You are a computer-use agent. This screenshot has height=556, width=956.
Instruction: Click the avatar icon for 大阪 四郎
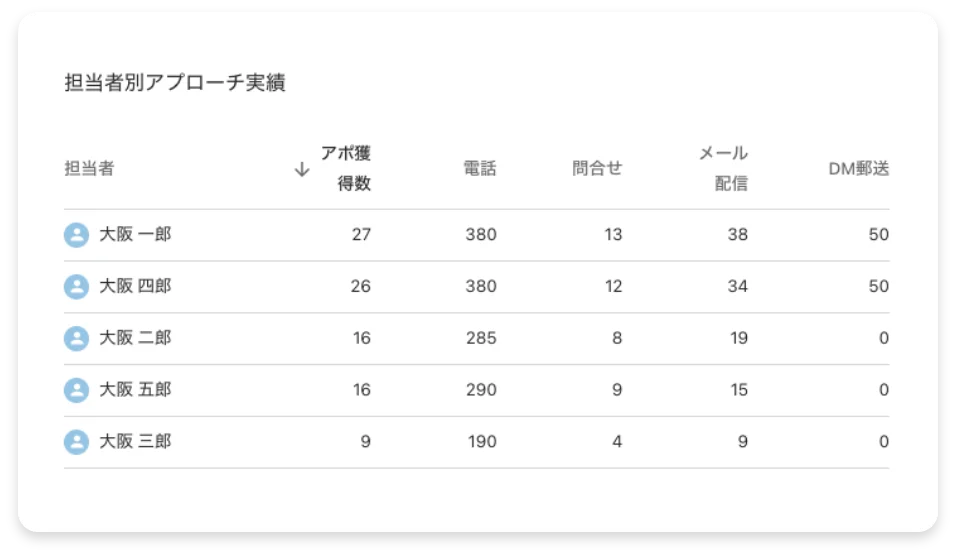pyautogui.click(x=76, y=287)
